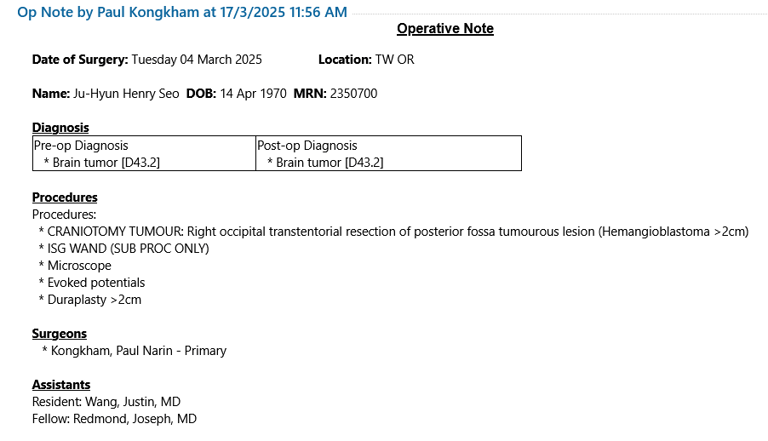Select the Pre-op Diagnosis table cell
Screen dimensions: 768x441
(x=144, y=153)
